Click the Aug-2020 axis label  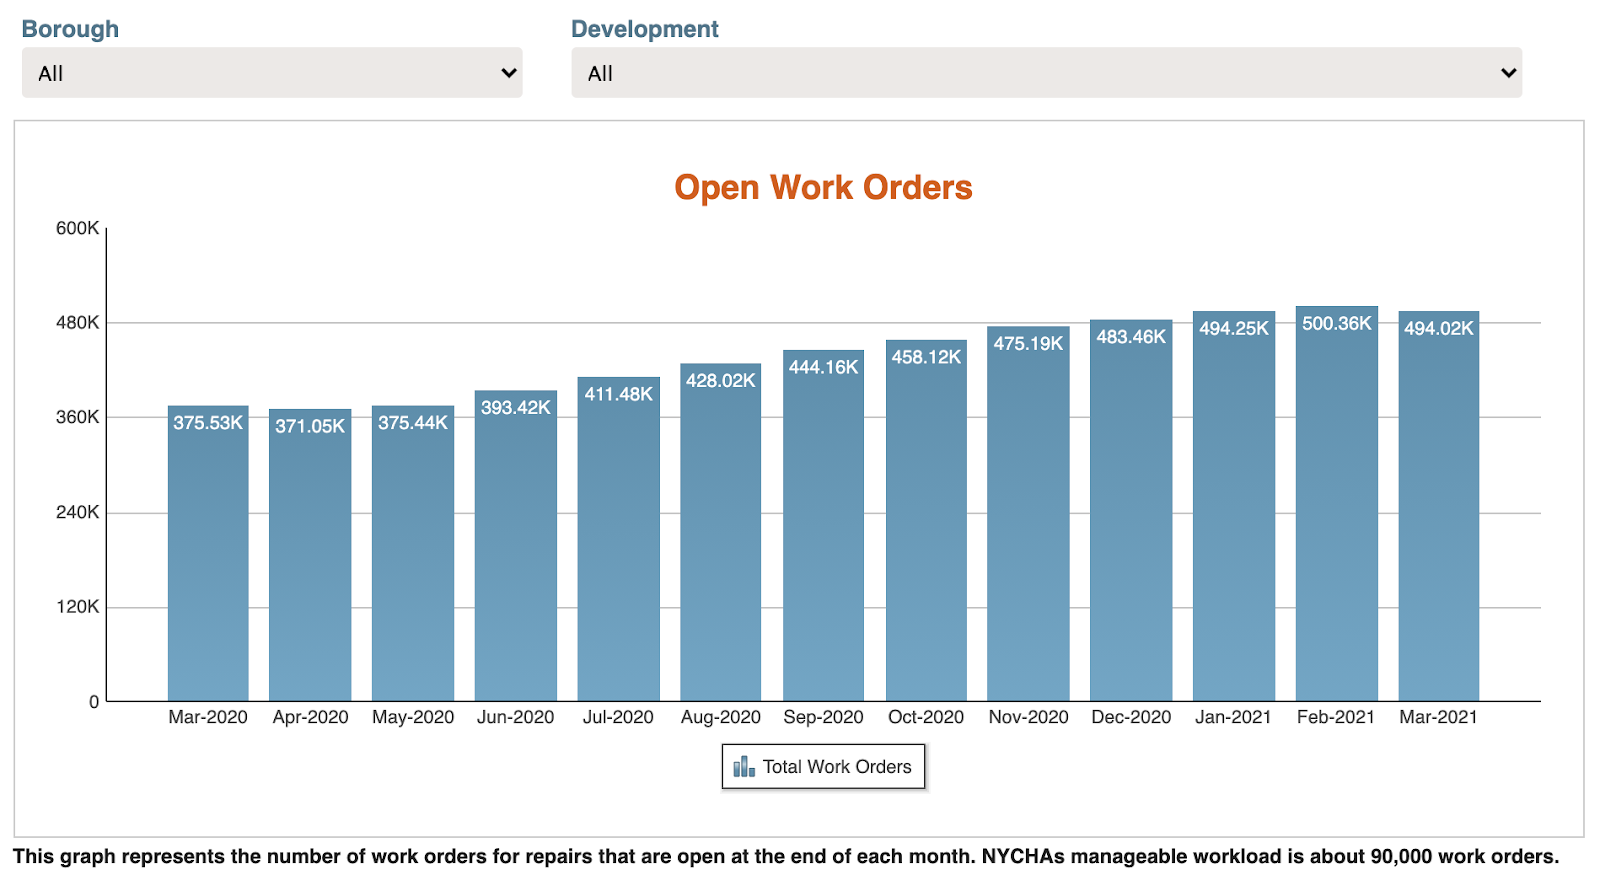tap(721, 717)
